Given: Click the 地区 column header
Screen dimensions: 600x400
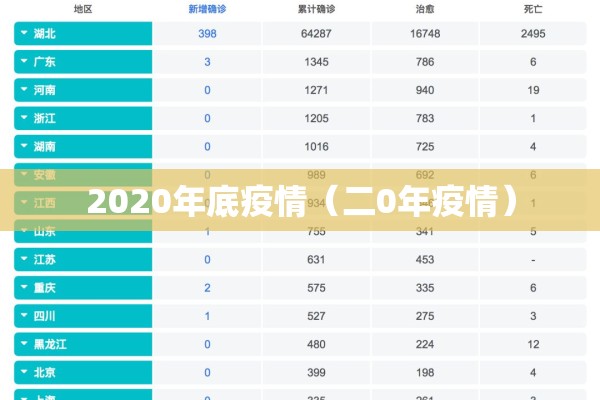Looking at the screenshot, I should click(x=83, y=9).
